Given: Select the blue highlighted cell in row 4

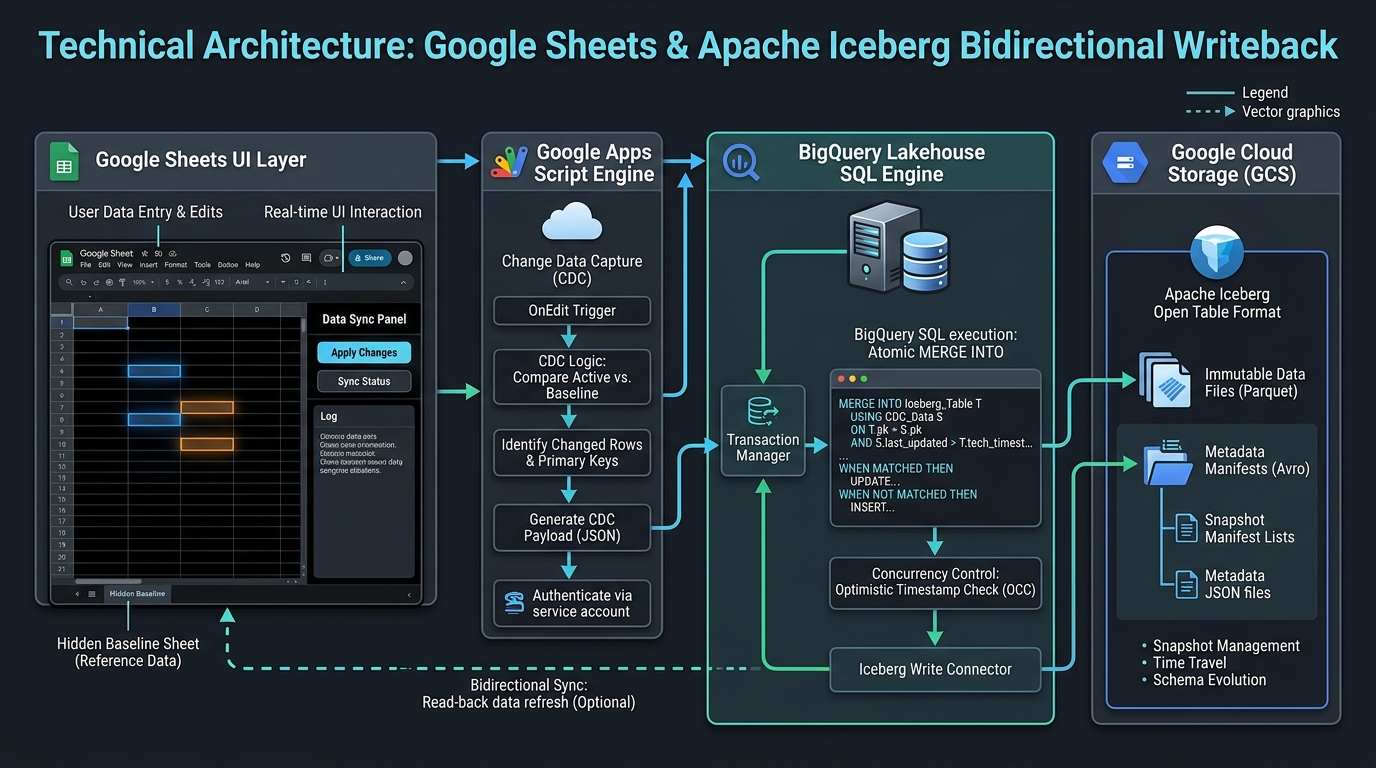Looking at the screenshot, I should pos(154,371).
